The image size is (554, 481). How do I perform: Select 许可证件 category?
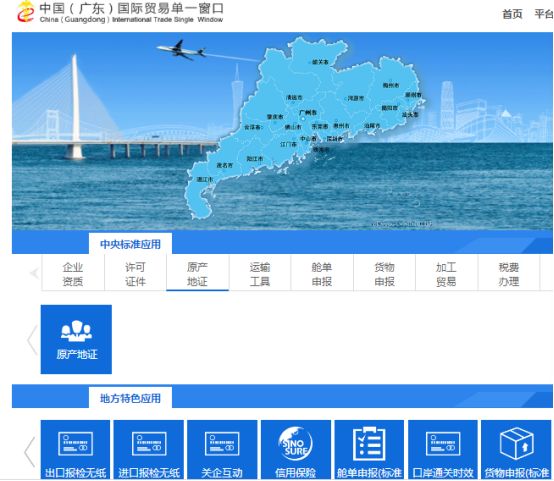coord(135,274)
